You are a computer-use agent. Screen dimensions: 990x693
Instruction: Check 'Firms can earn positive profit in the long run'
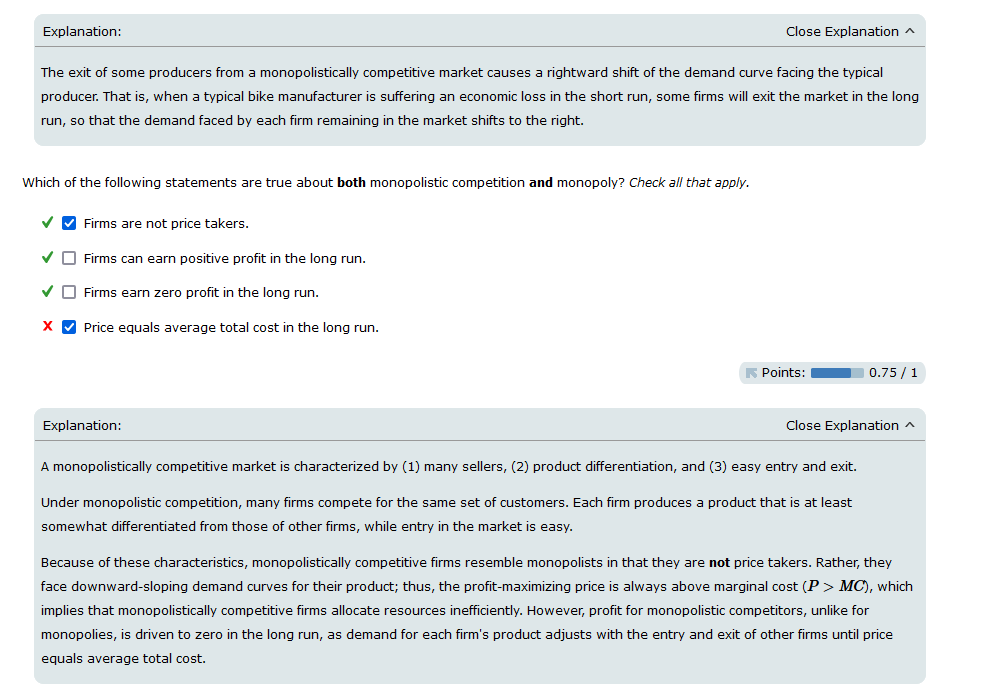click(x=68, y=257)
